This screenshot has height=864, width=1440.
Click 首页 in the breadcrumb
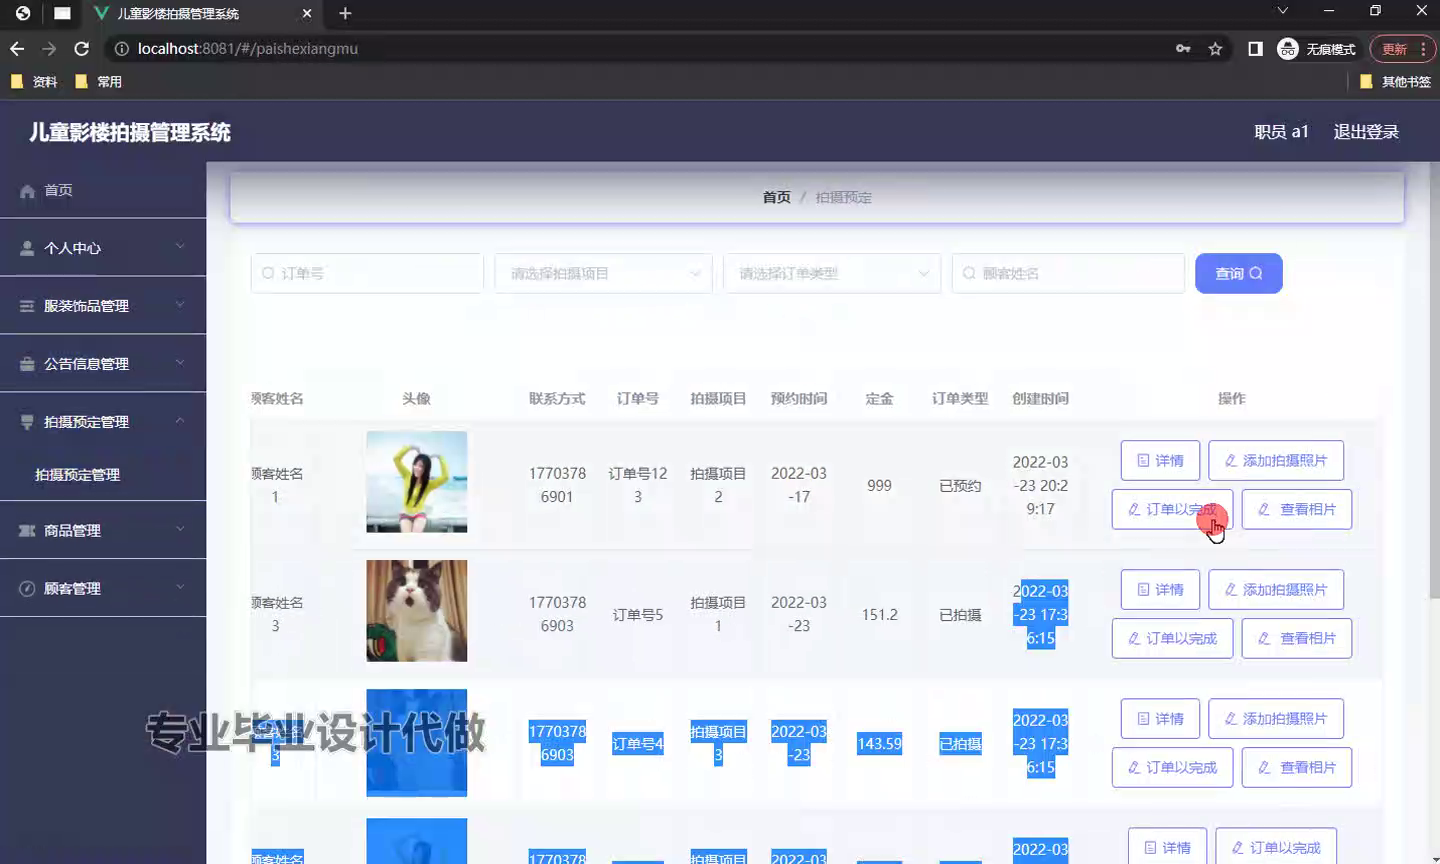[x=777, y=198]
